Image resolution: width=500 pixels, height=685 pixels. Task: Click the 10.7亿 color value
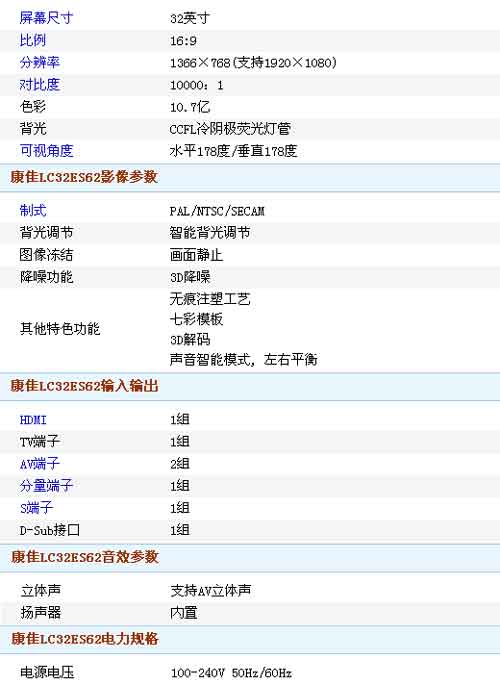[190, 107]
